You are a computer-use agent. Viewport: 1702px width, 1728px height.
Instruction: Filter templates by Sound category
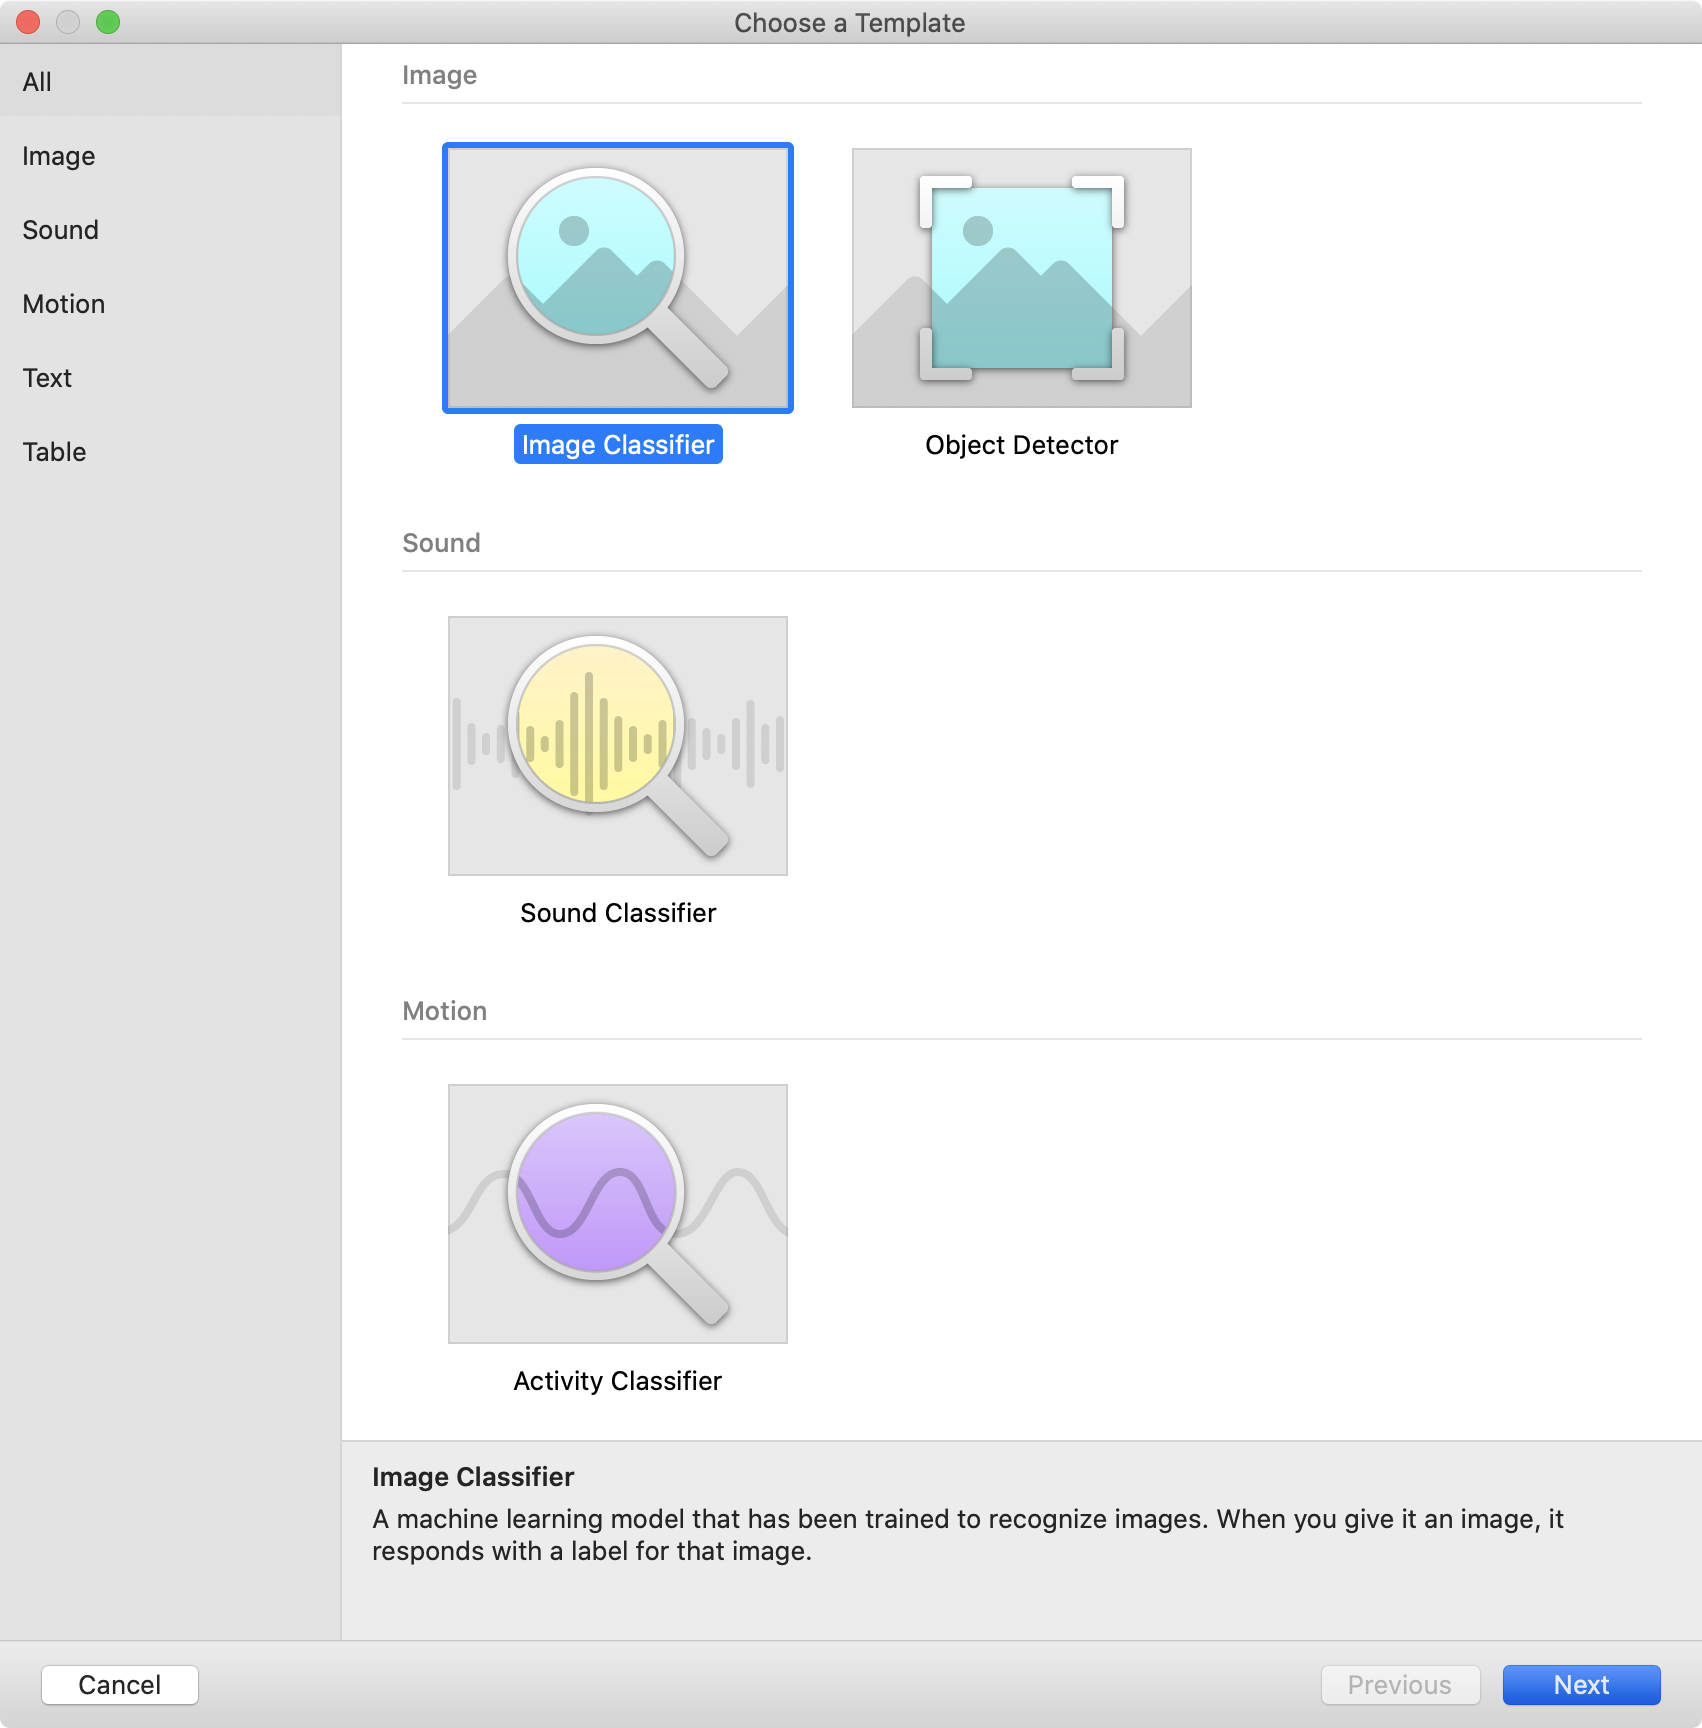170,230
